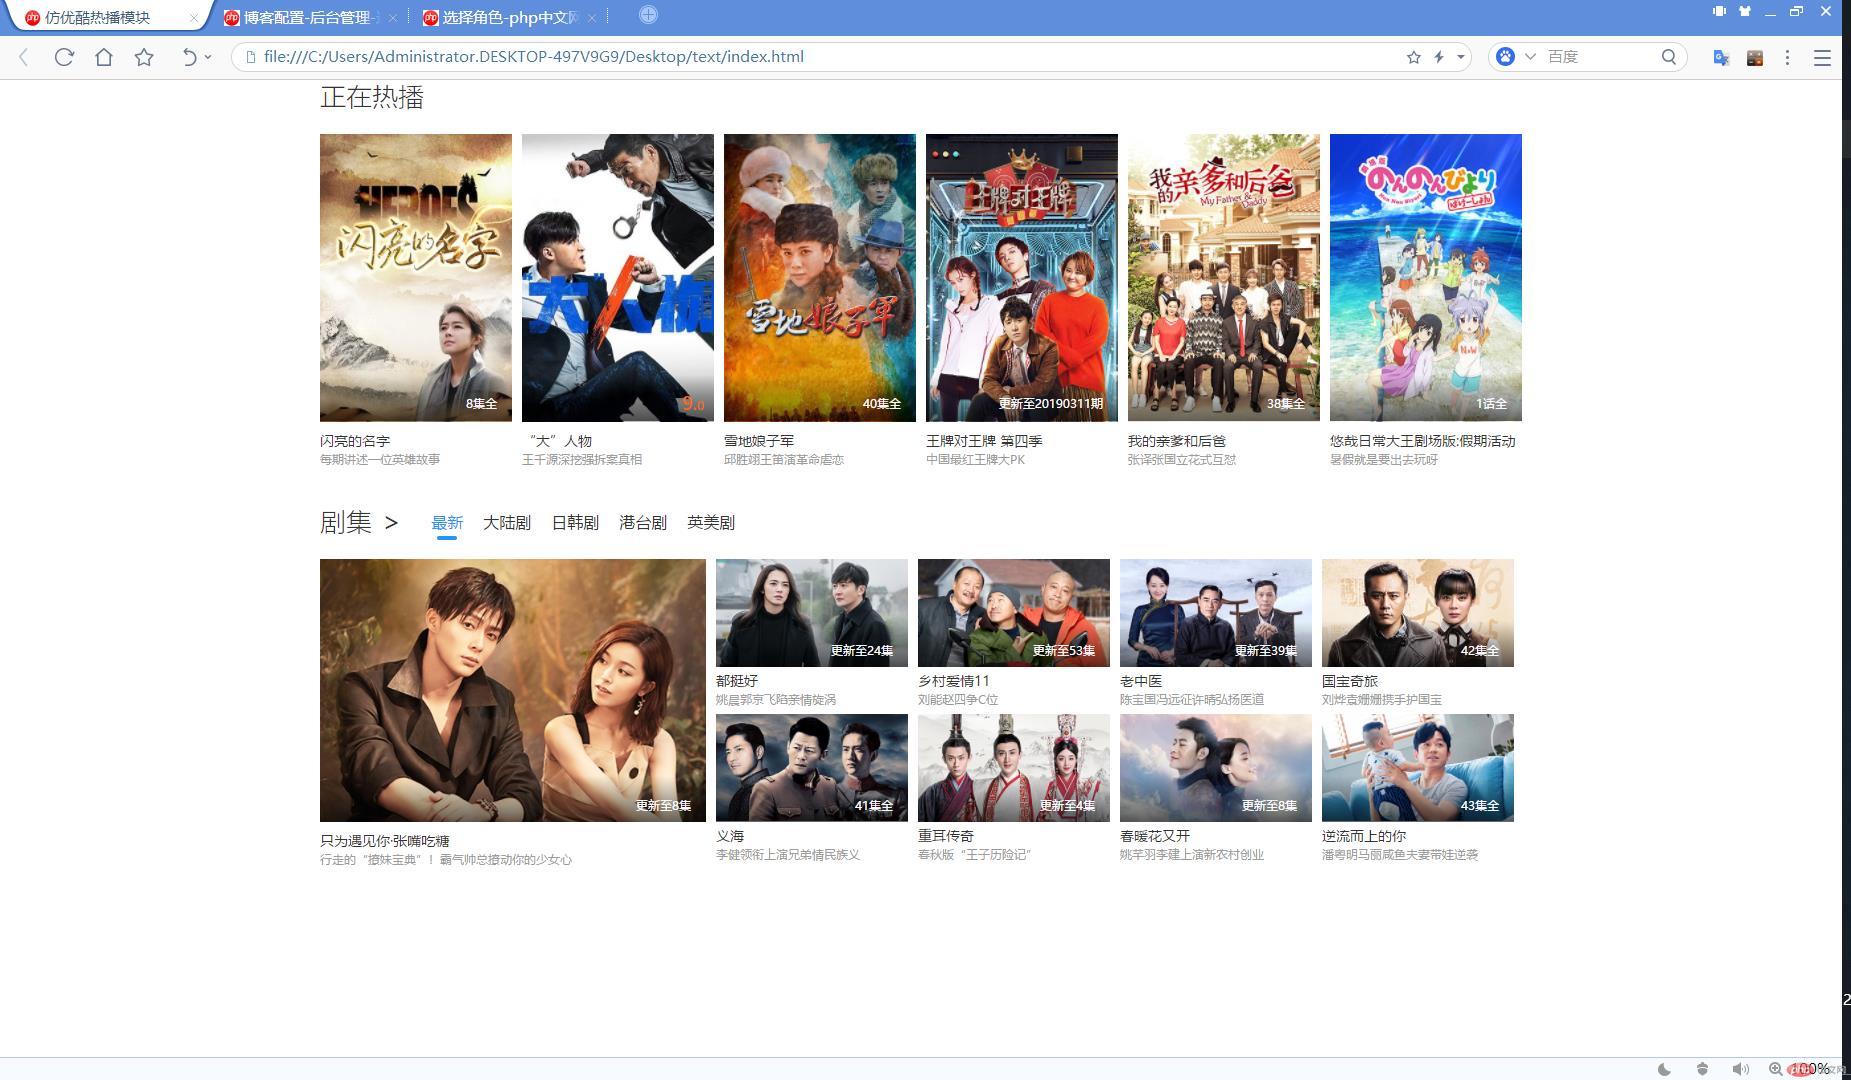The image size is (1851, 1080).
Task: Select the 港台剧 category tab
Action: pos(643,523)
